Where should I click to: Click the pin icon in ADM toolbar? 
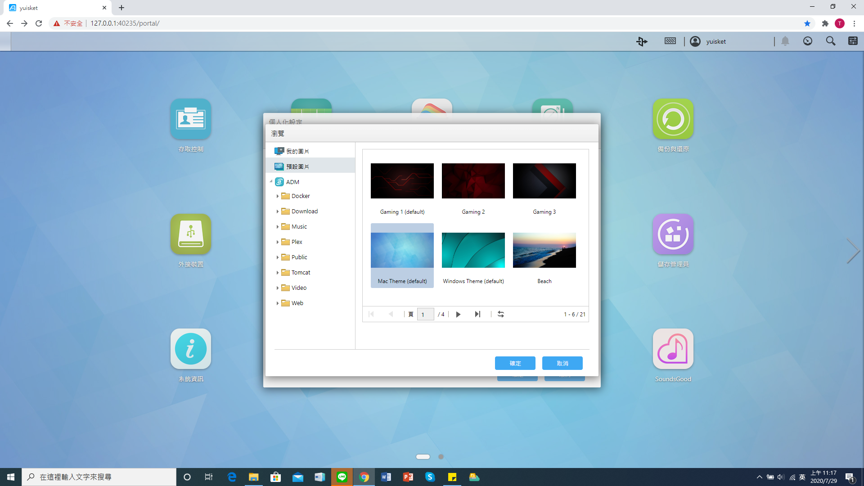[641, 41]
